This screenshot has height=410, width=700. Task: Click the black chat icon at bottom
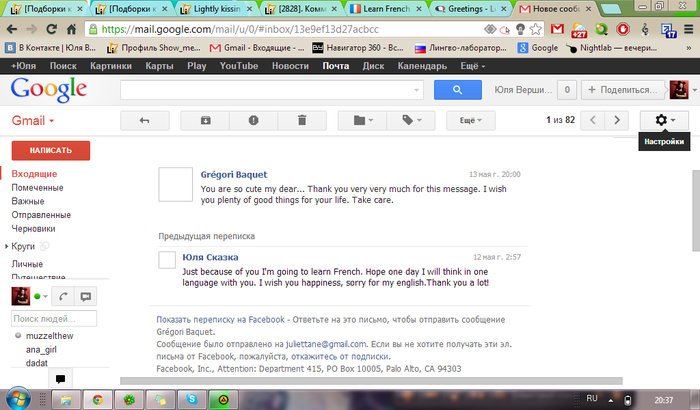coord(60,379)
